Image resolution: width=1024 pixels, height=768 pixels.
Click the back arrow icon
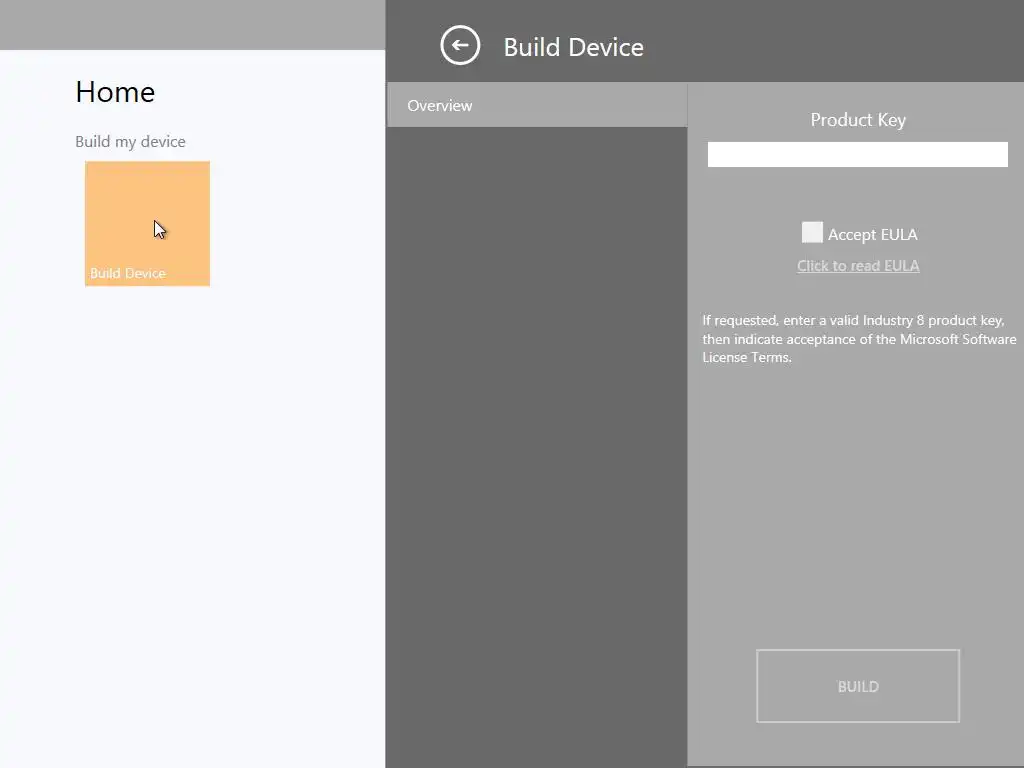(x=460, y=45)
